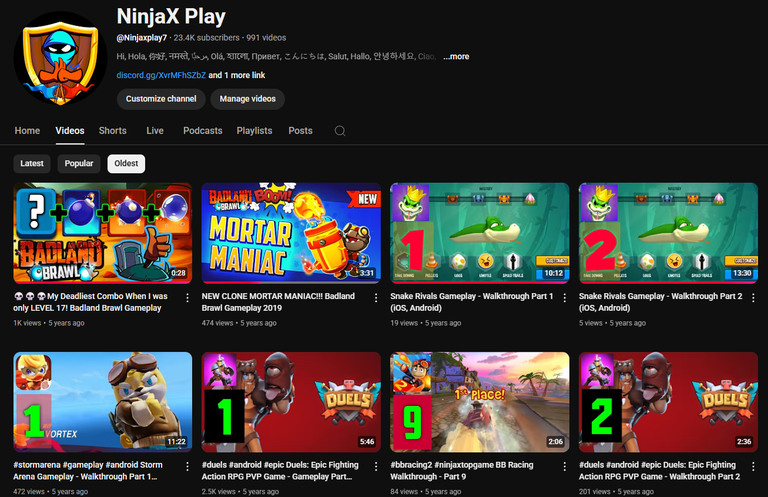This screenshot has height=497, width=768.
Task: Open options for Duels Walkthrough Part 2
Action: coord(753,467)
